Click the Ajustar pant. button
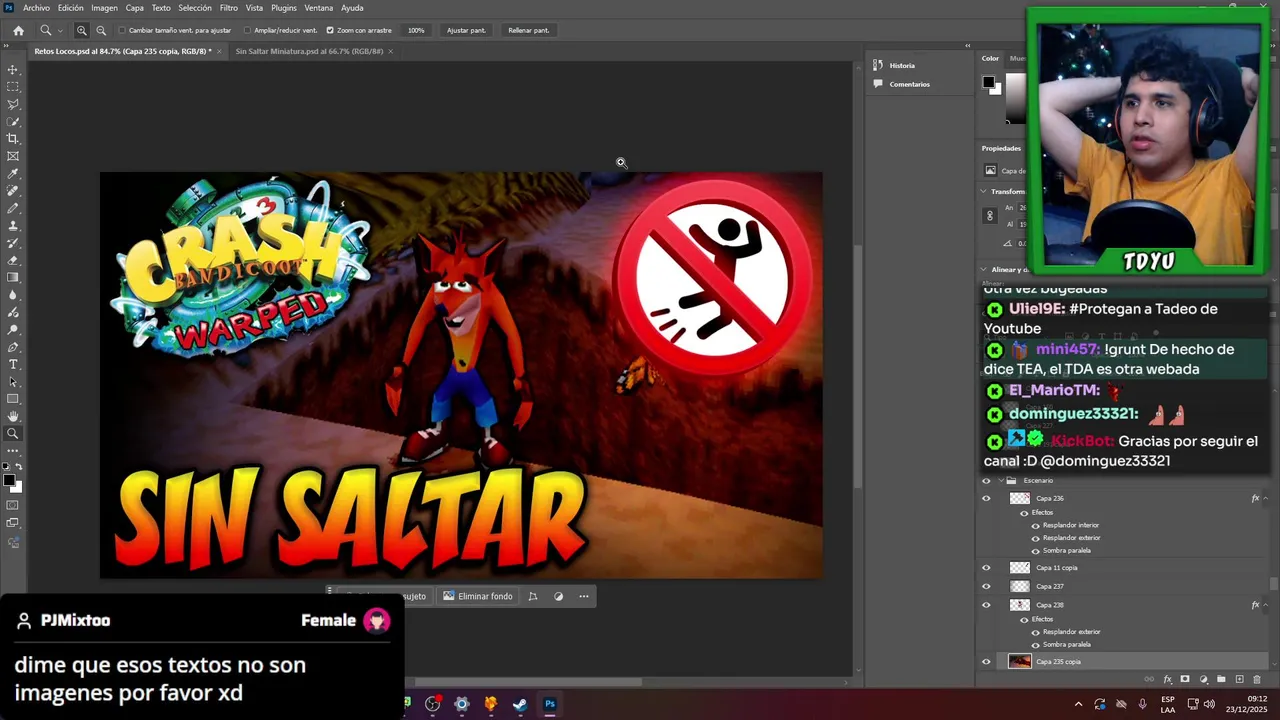 coord(466,30)
